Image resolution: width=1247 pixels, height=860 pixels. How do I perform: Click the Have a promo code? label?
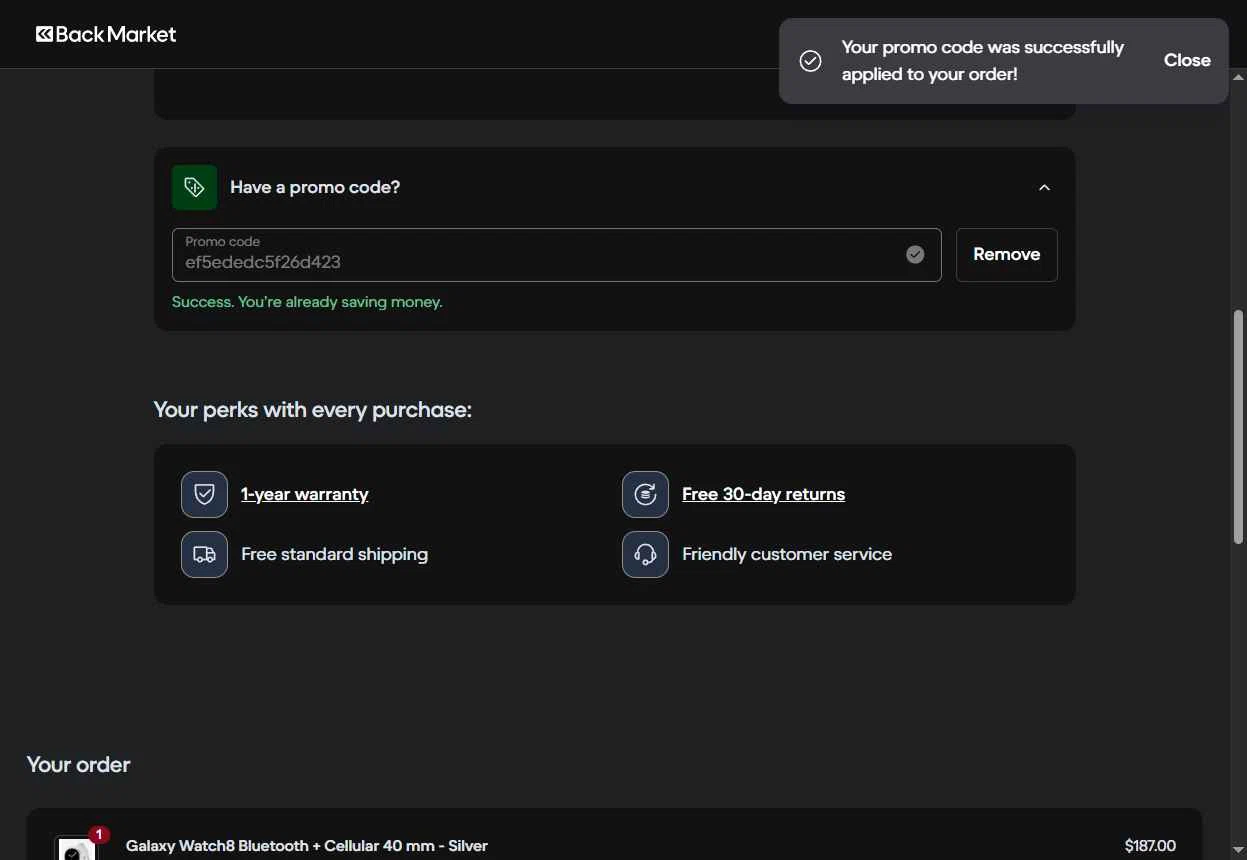(315, 187)
